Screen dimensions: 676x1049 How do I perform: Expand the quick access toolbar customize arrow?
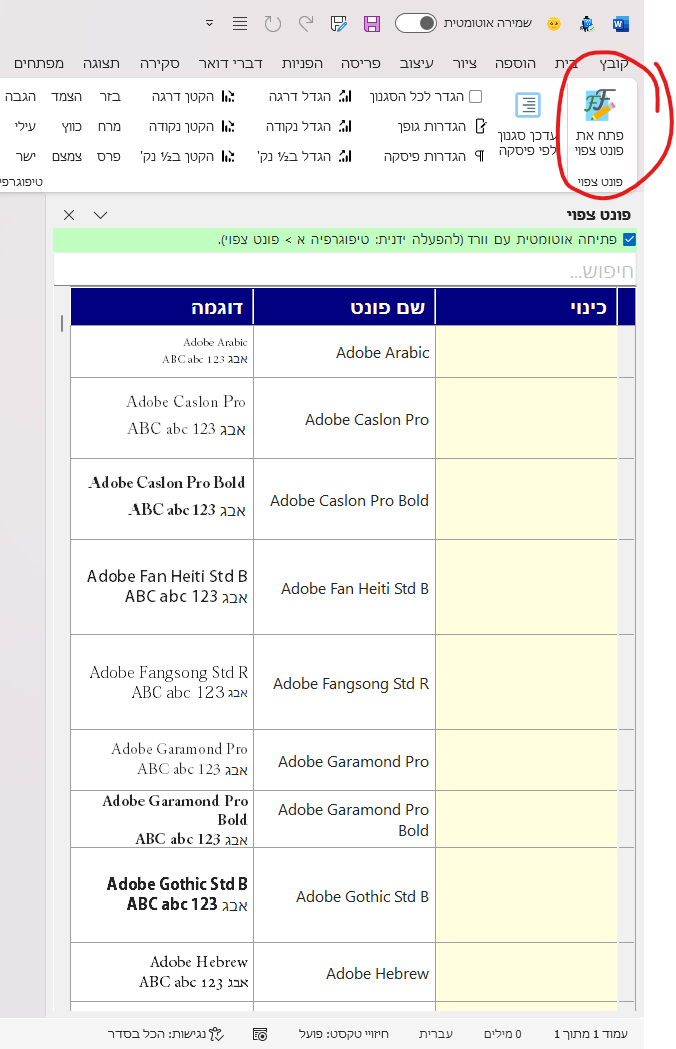tap(209, 23)
